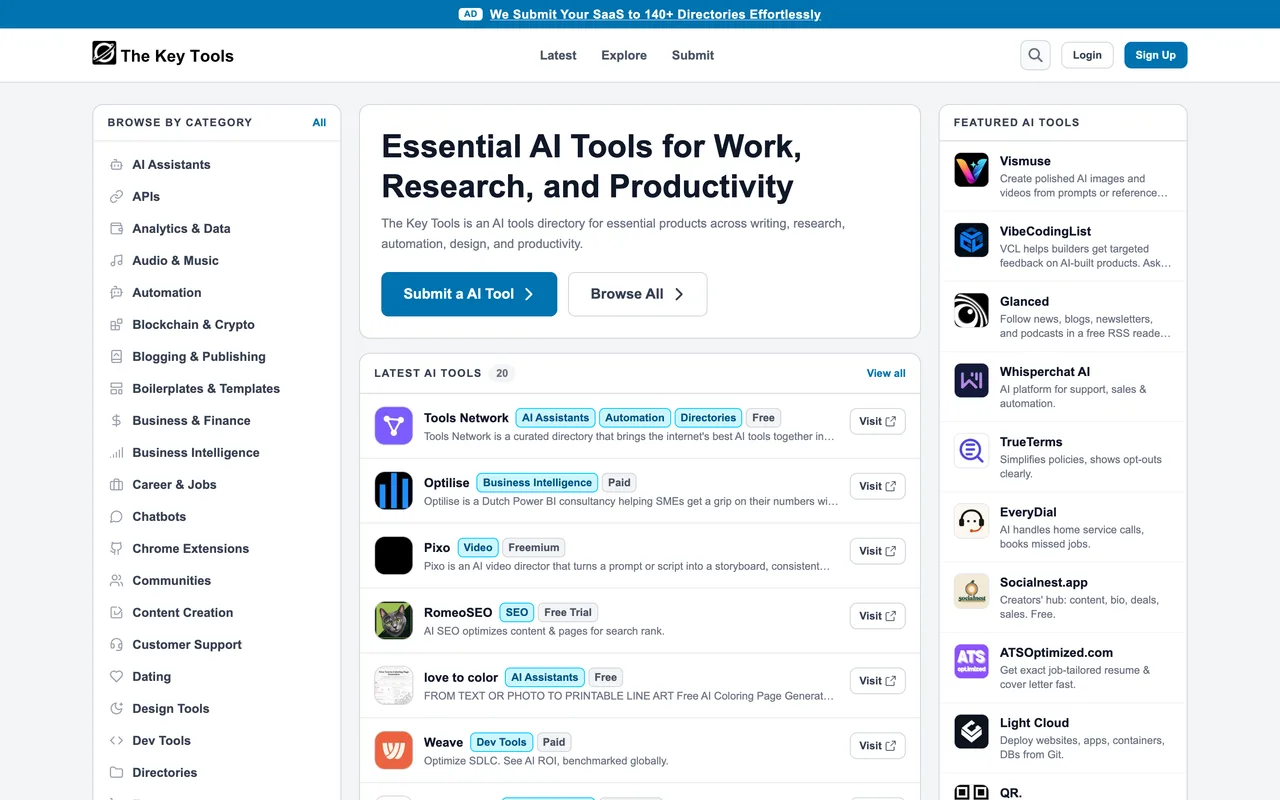1280x800 pixels.
Task: Open the Submit nav item
Action: tap(693, 55)
